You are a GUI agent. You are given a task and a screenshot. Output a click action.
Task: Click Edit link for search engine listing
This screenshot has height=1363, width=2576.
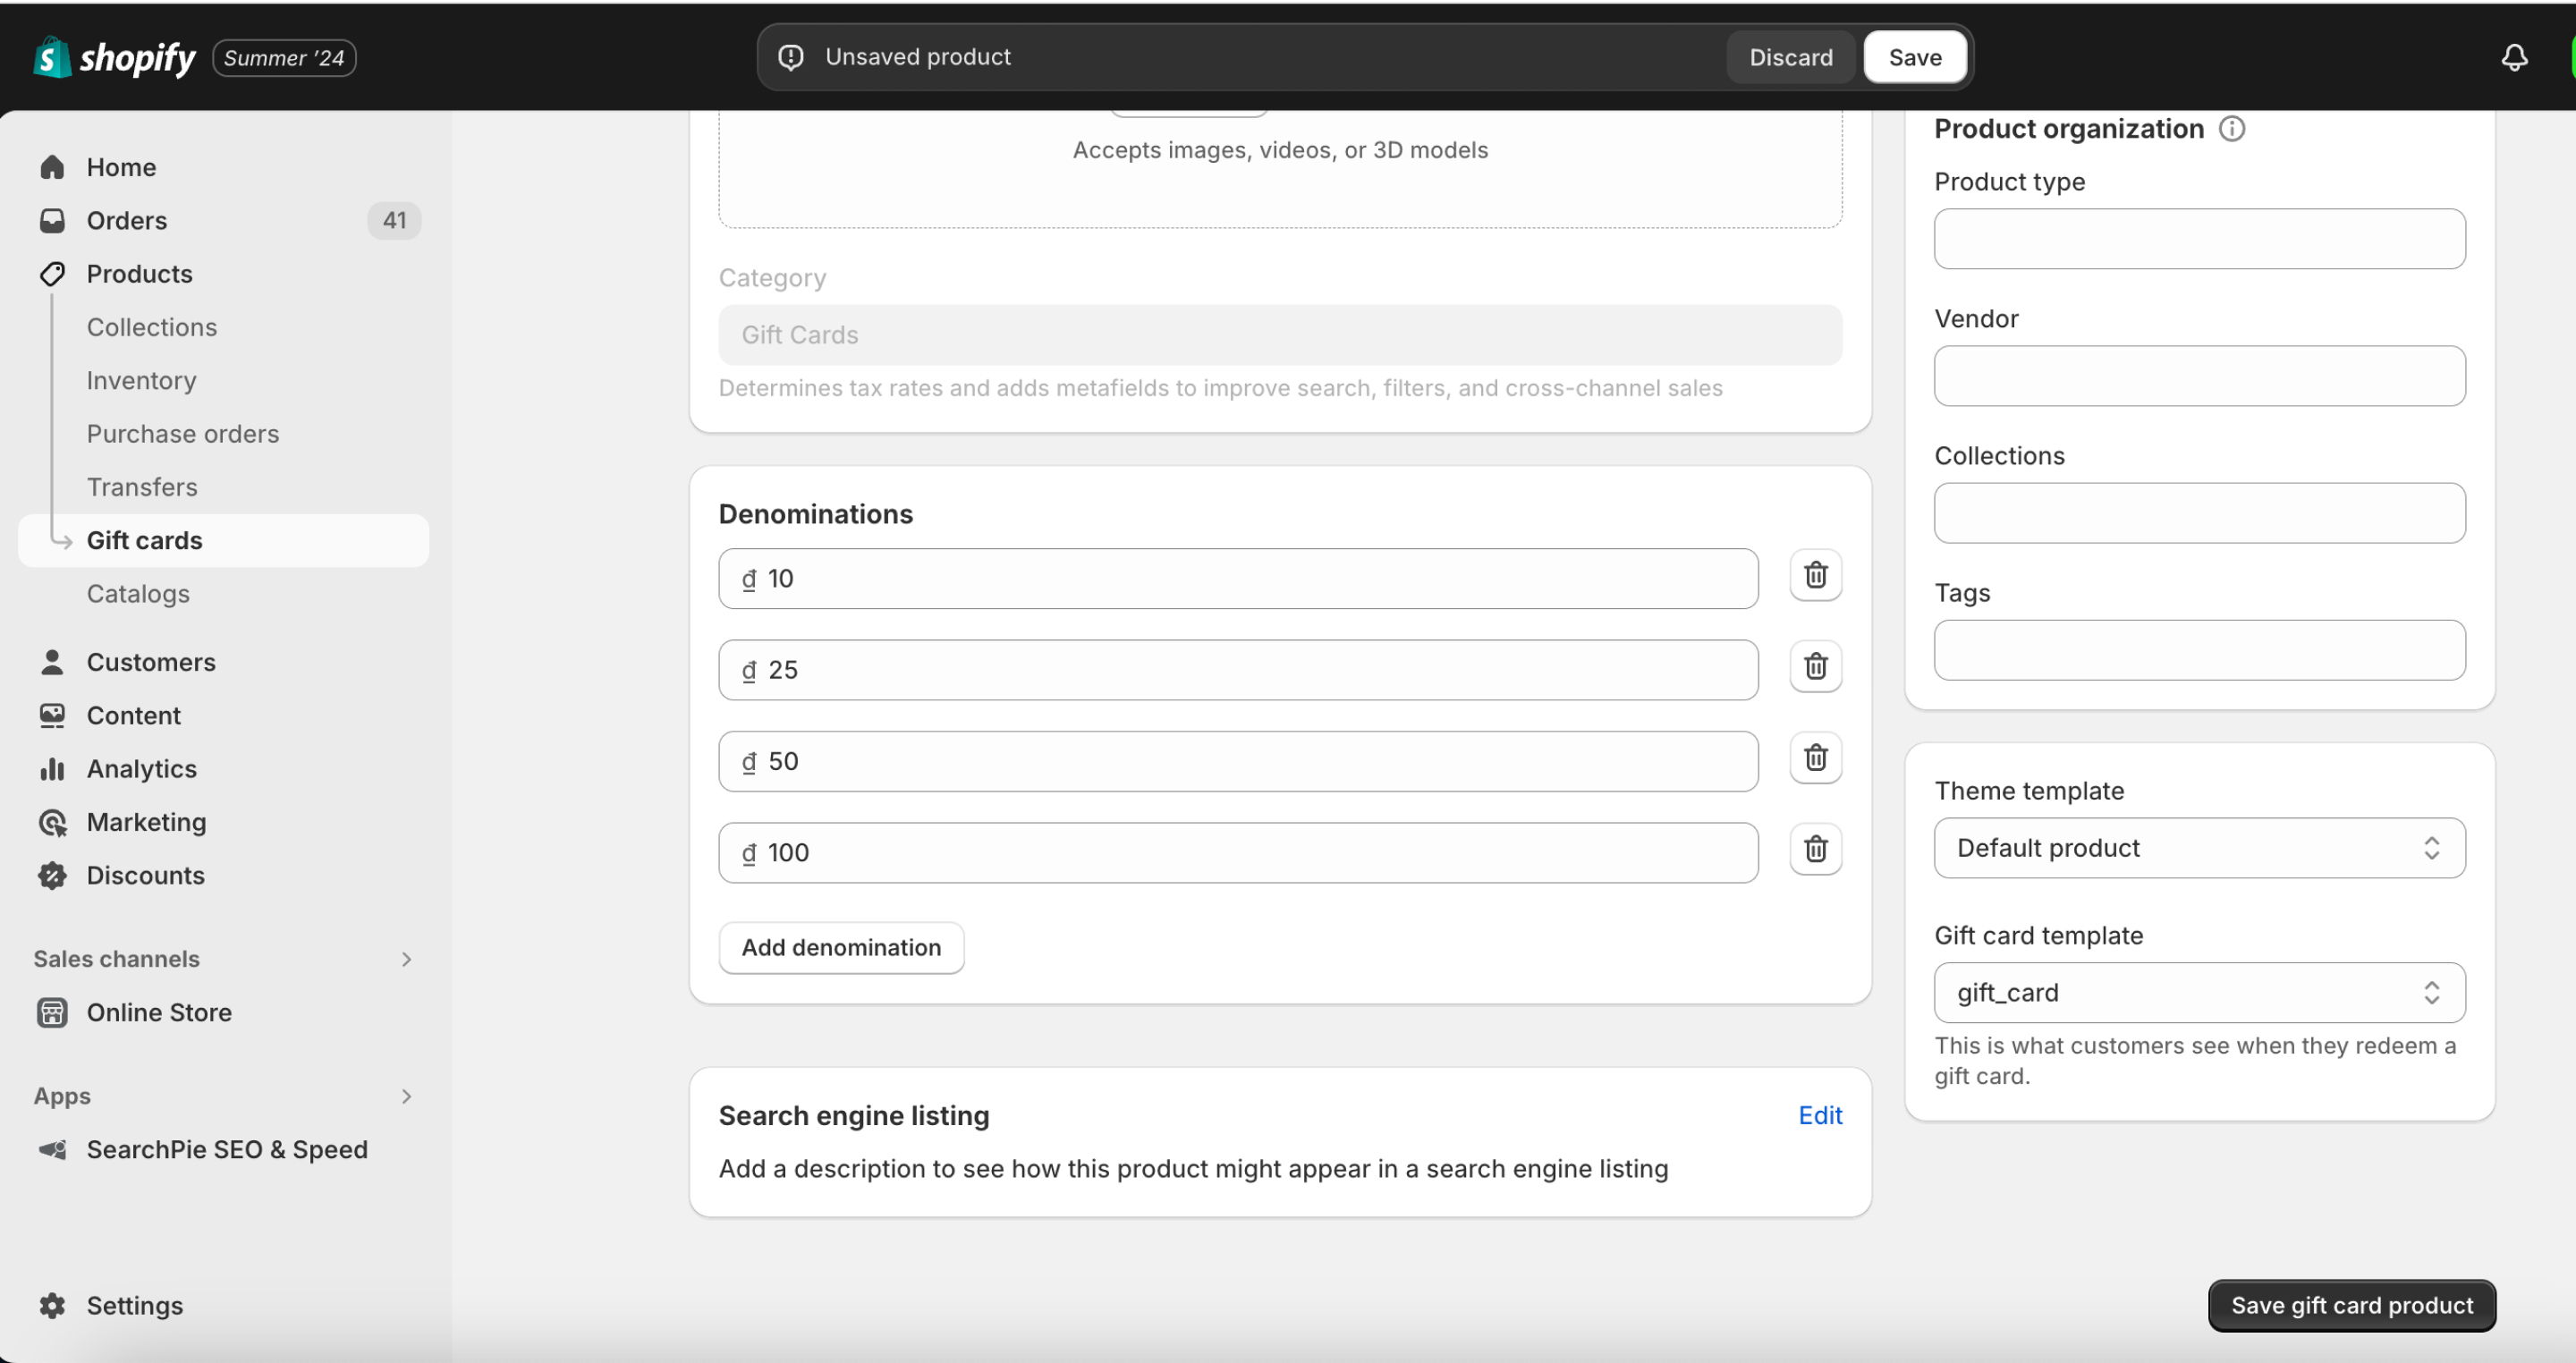pyautogui.click(x=1820, y=1116)
